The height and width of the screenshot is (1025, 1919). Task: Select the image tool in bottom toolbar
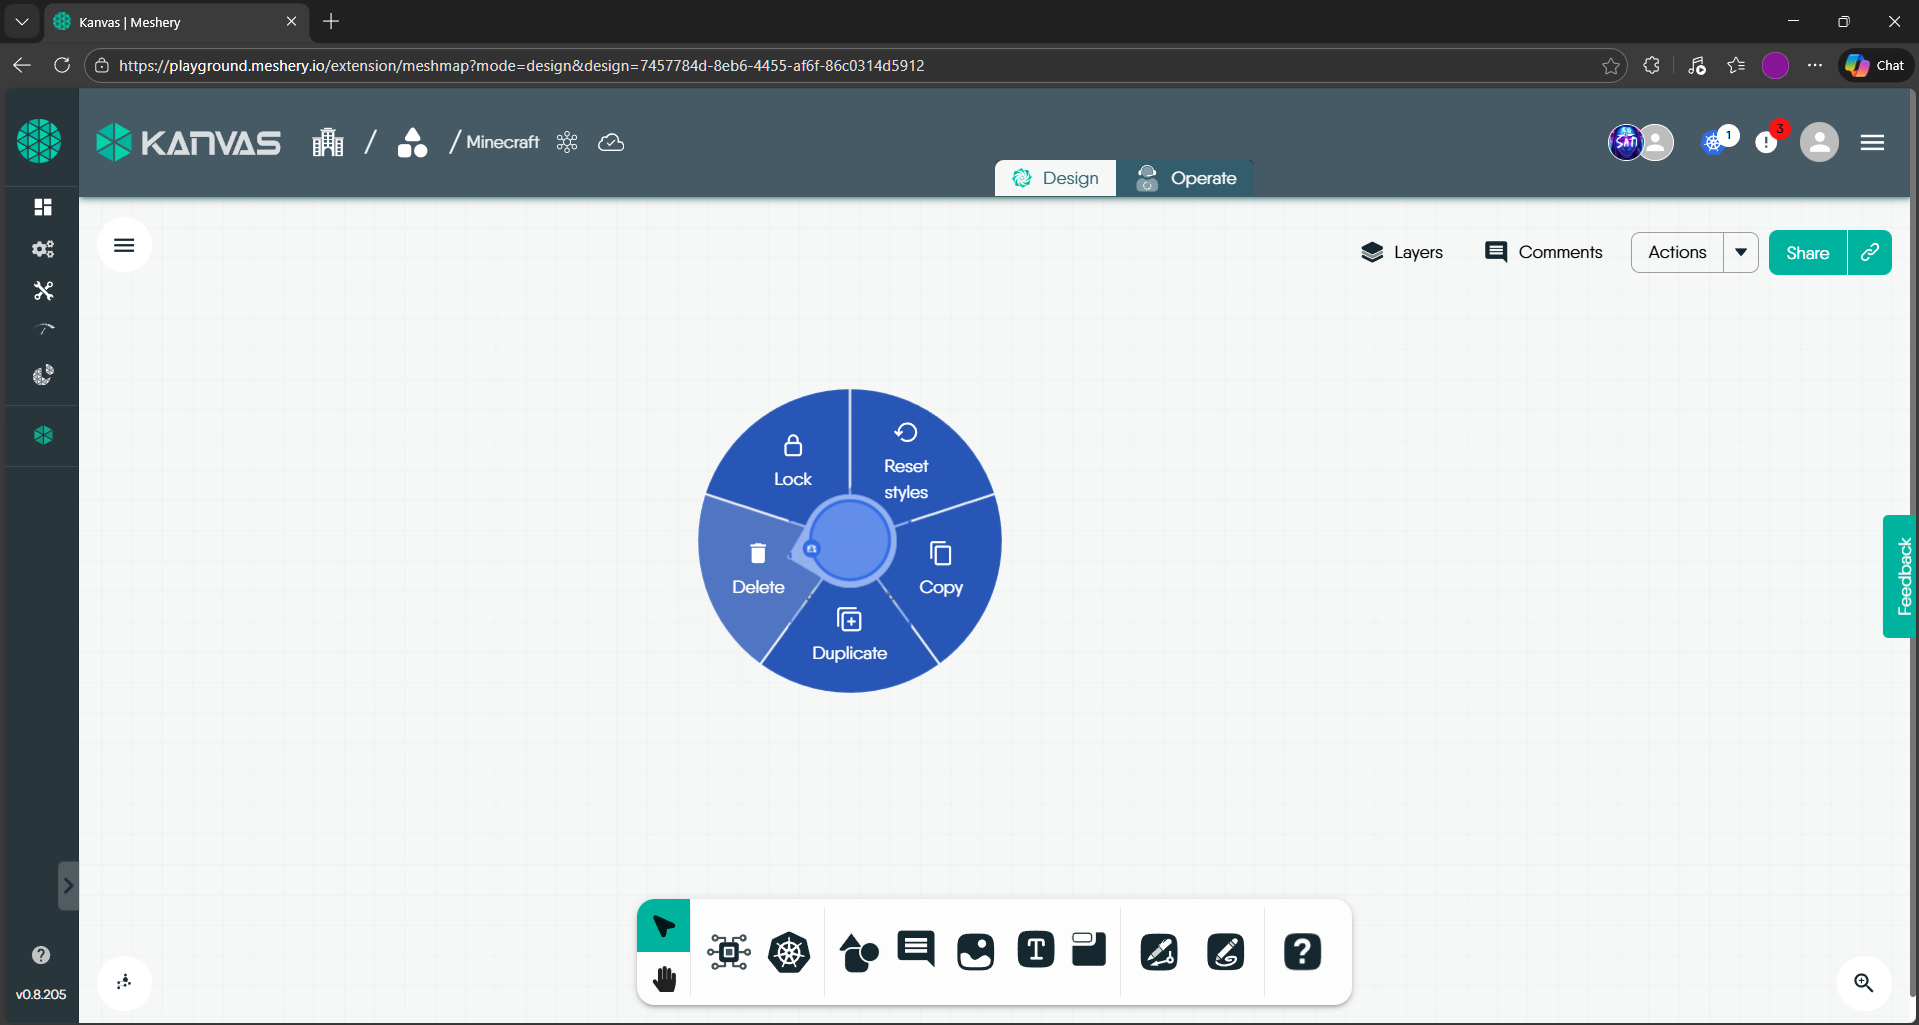click(975, 952)
